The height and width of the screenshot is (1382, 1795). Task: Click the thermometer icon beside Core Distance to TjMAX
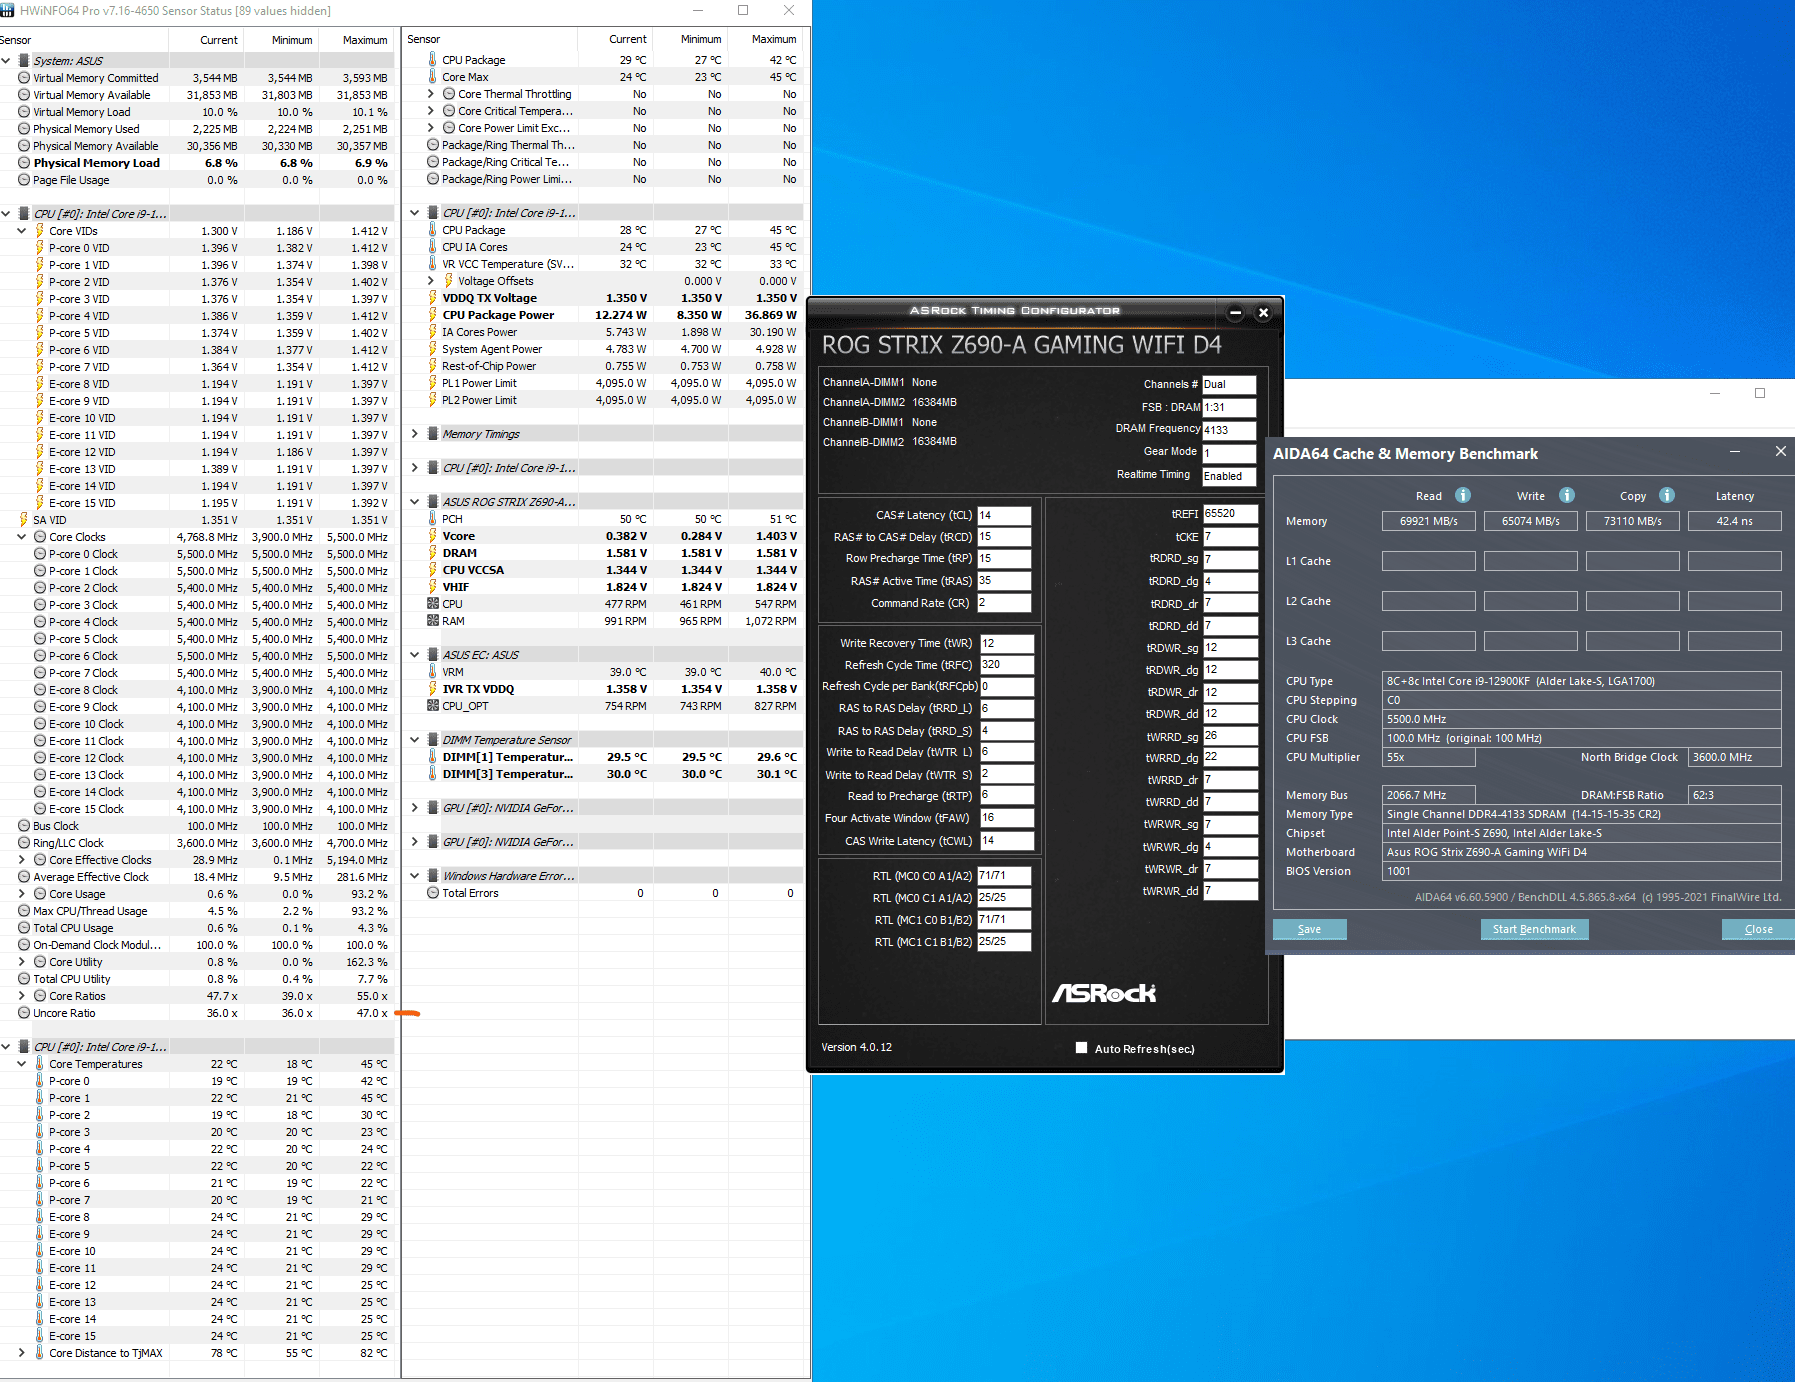pos(40,1353)
